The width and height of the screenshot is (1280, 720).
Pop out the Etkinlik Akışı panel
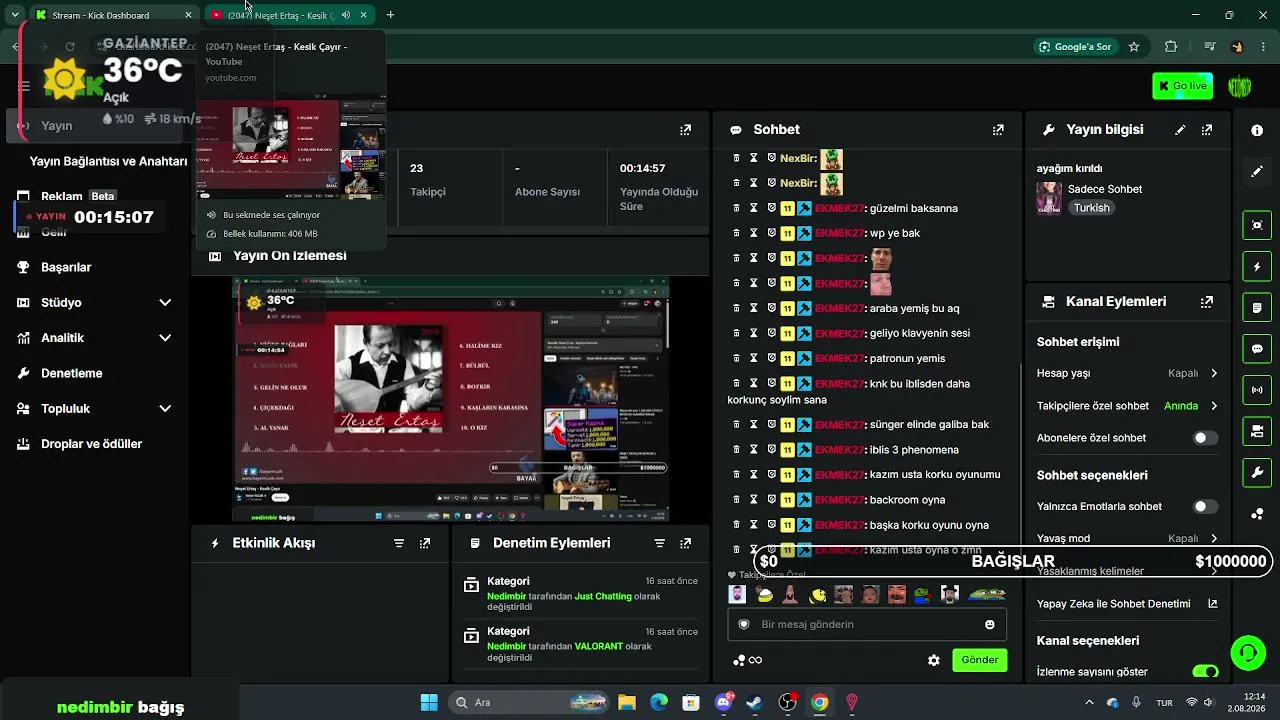click(x=425, y=544)
